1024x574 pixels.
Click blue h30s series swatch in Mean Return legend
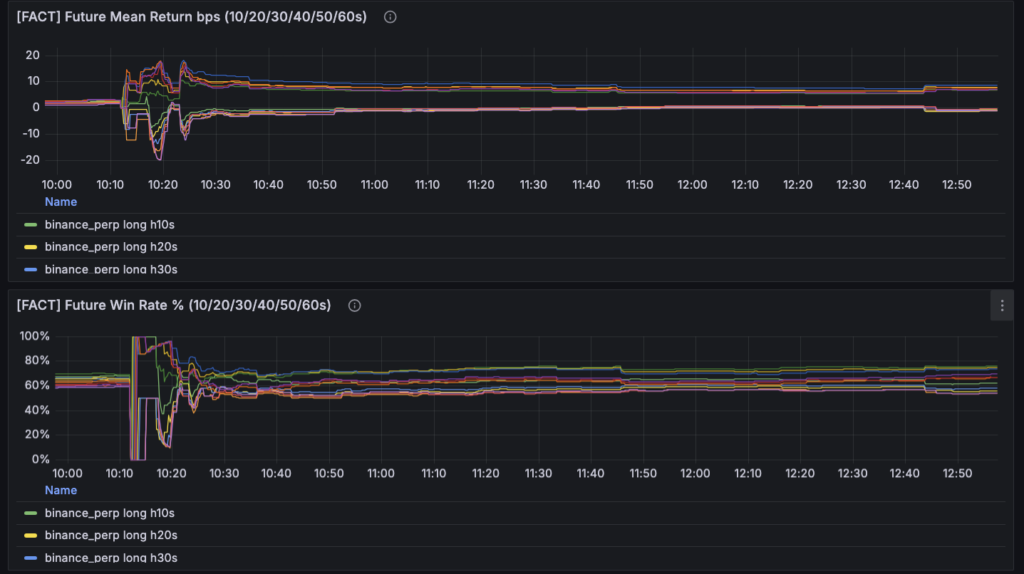tap(30, 269)
